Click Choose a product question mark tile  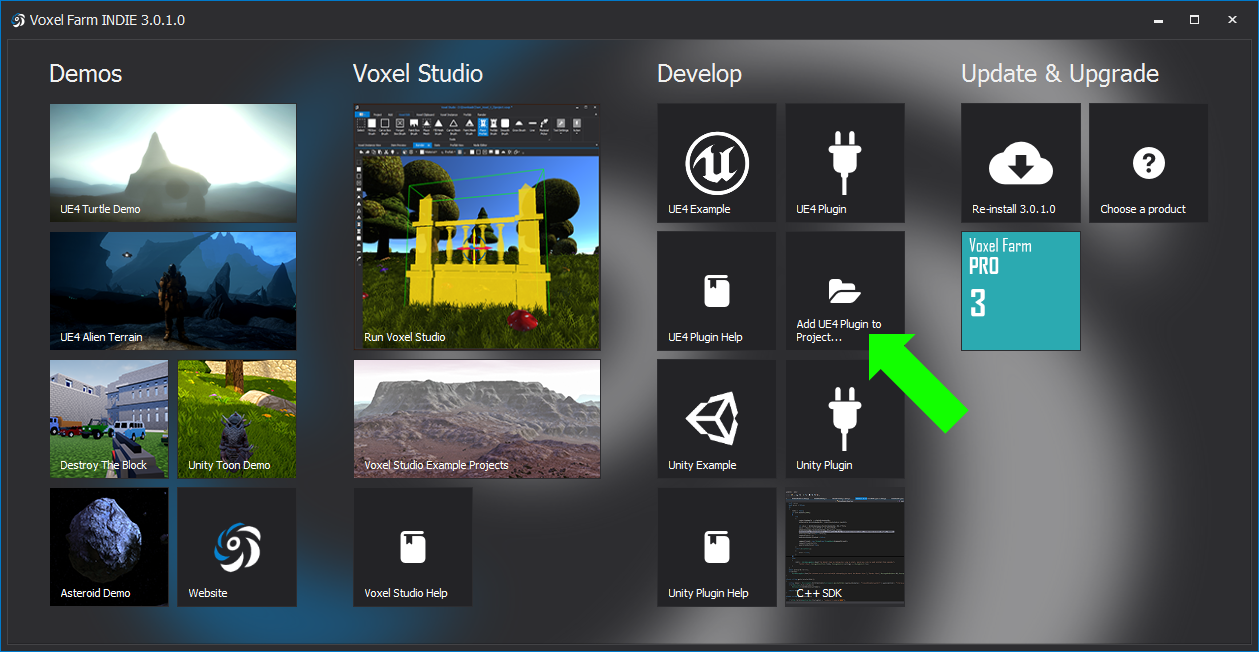tap(1149, 163)
